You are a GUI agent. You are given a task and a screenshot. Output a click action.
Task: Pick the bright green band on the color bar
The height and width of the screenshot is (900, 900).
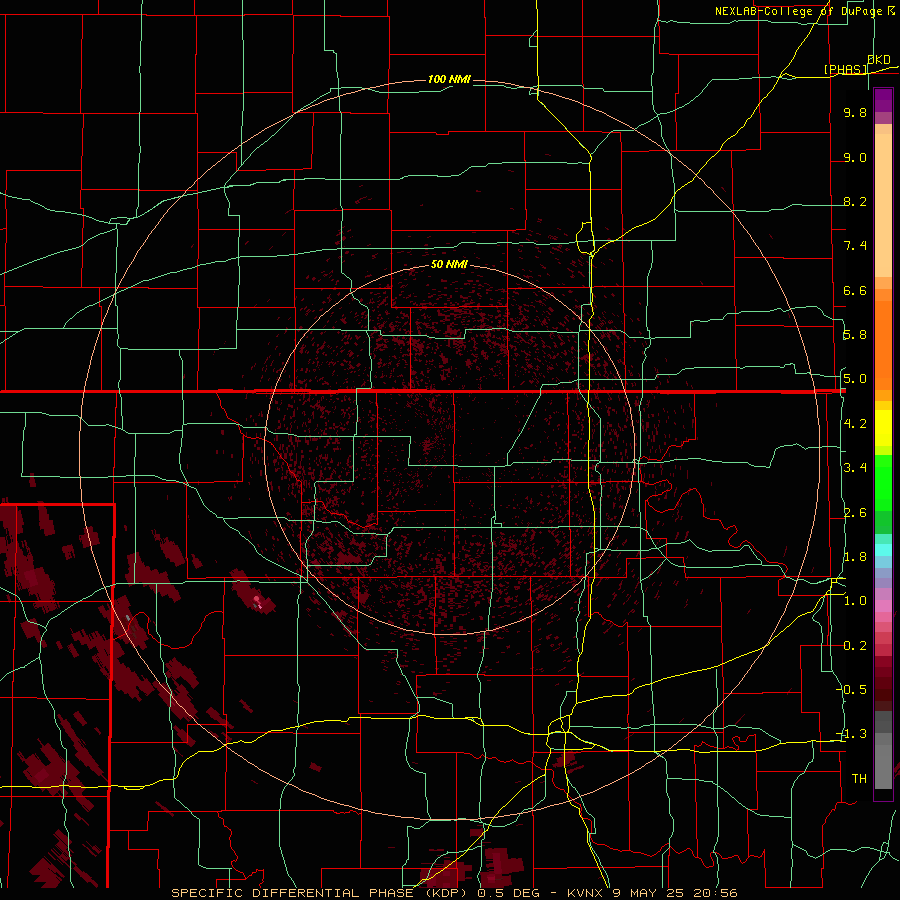(x=883, y=483)
